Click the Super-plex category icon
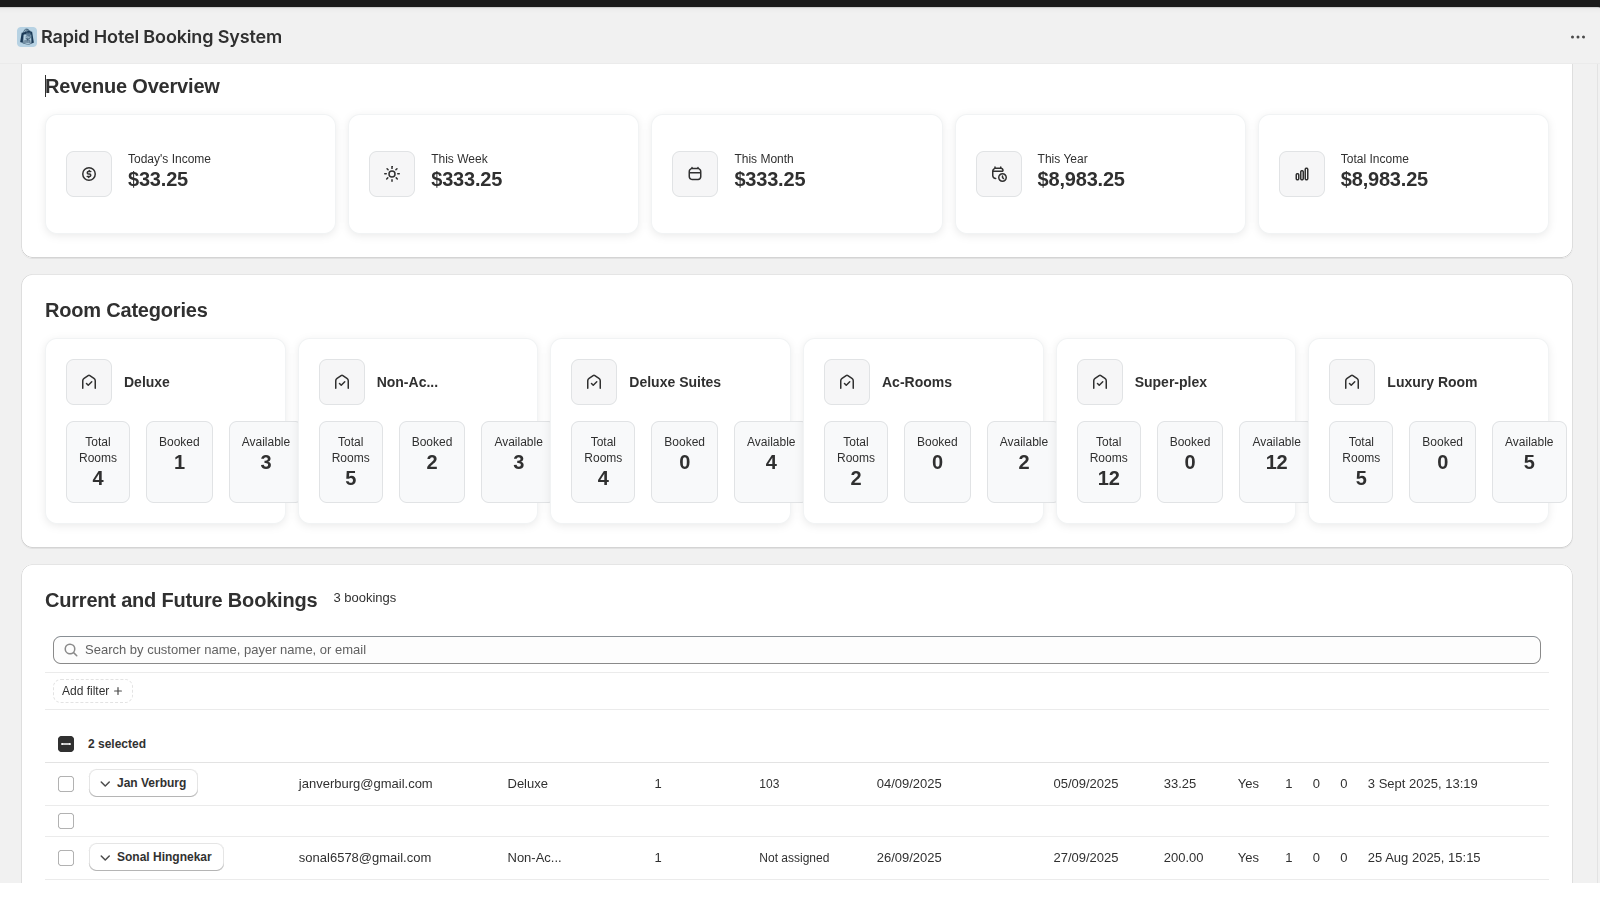Viewport: 1600px width, 900px height. click(x=1100, y=382)
